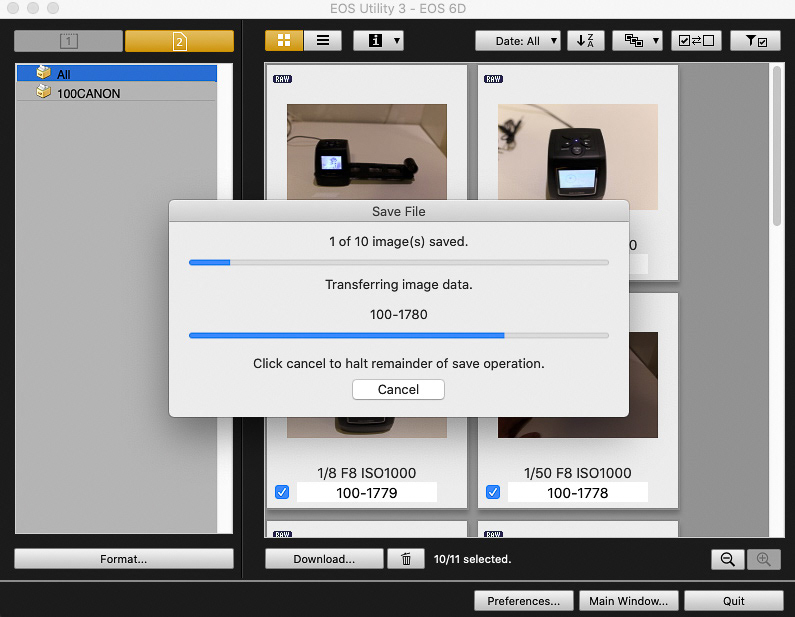Filter by checked images icon
This screenshot has width=795, height=617.
coord(756,41)
